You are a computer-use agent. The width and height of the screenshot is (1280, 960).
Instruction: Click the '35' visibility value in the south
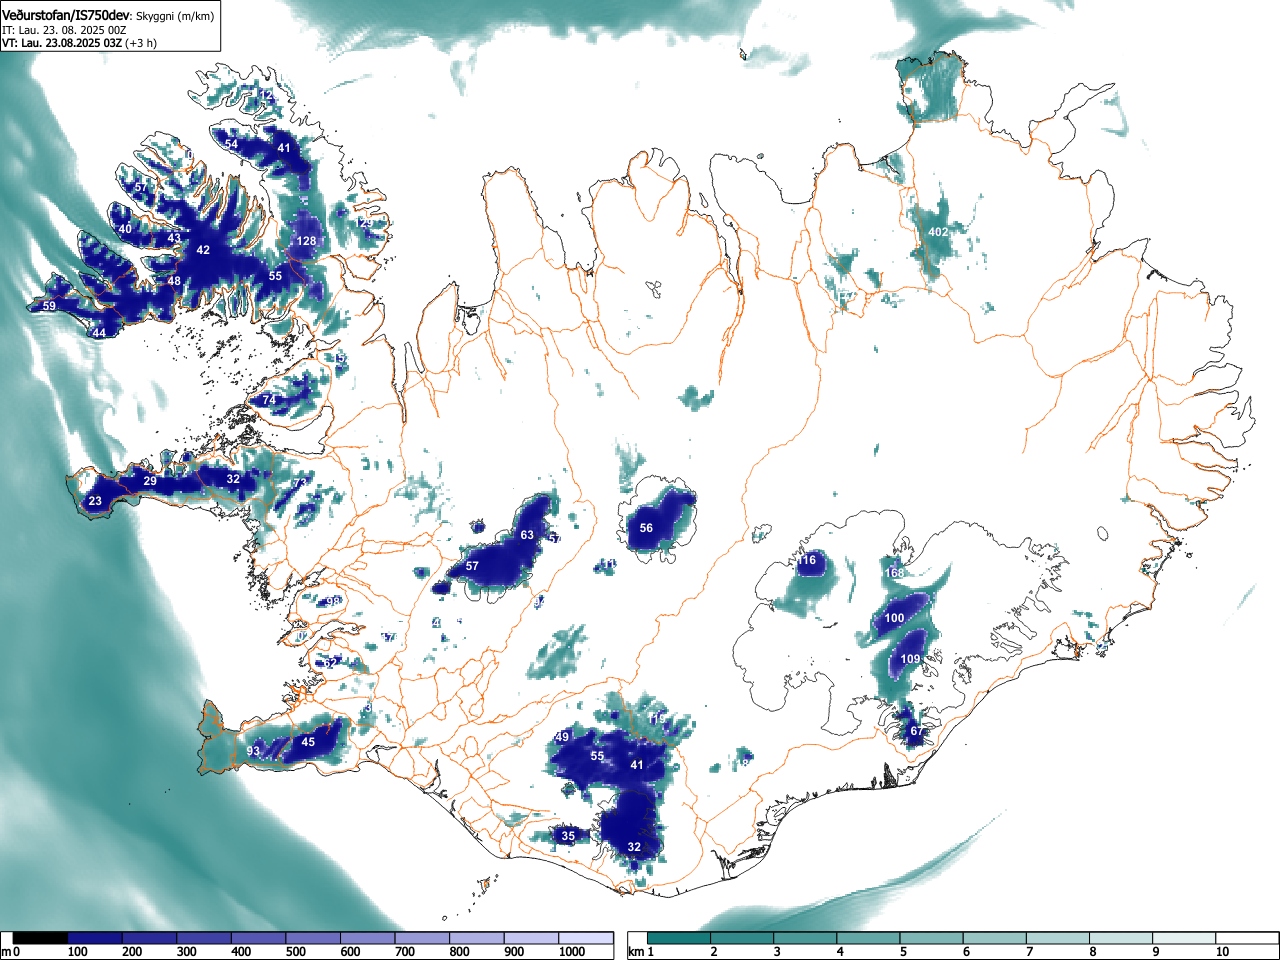[x=568, y=836]
